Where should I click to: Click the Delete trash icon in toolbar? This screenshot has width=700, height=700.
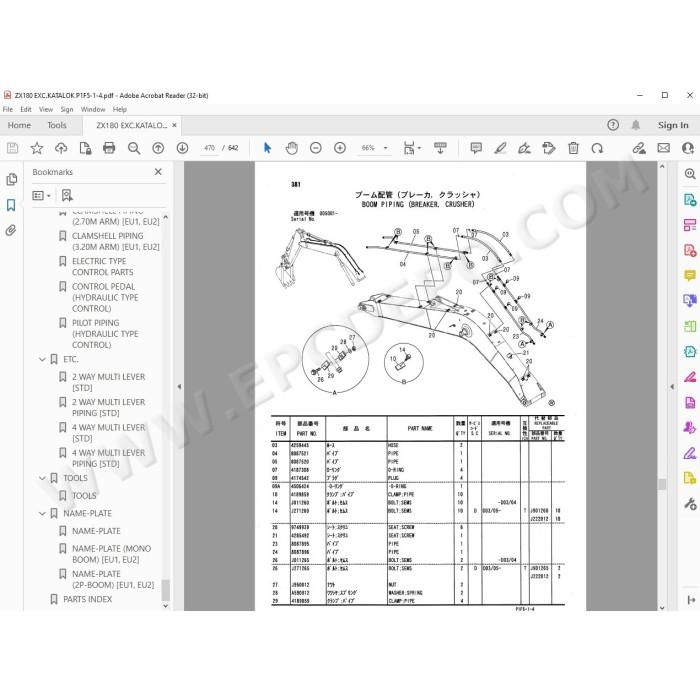click(x=573, y=148)
